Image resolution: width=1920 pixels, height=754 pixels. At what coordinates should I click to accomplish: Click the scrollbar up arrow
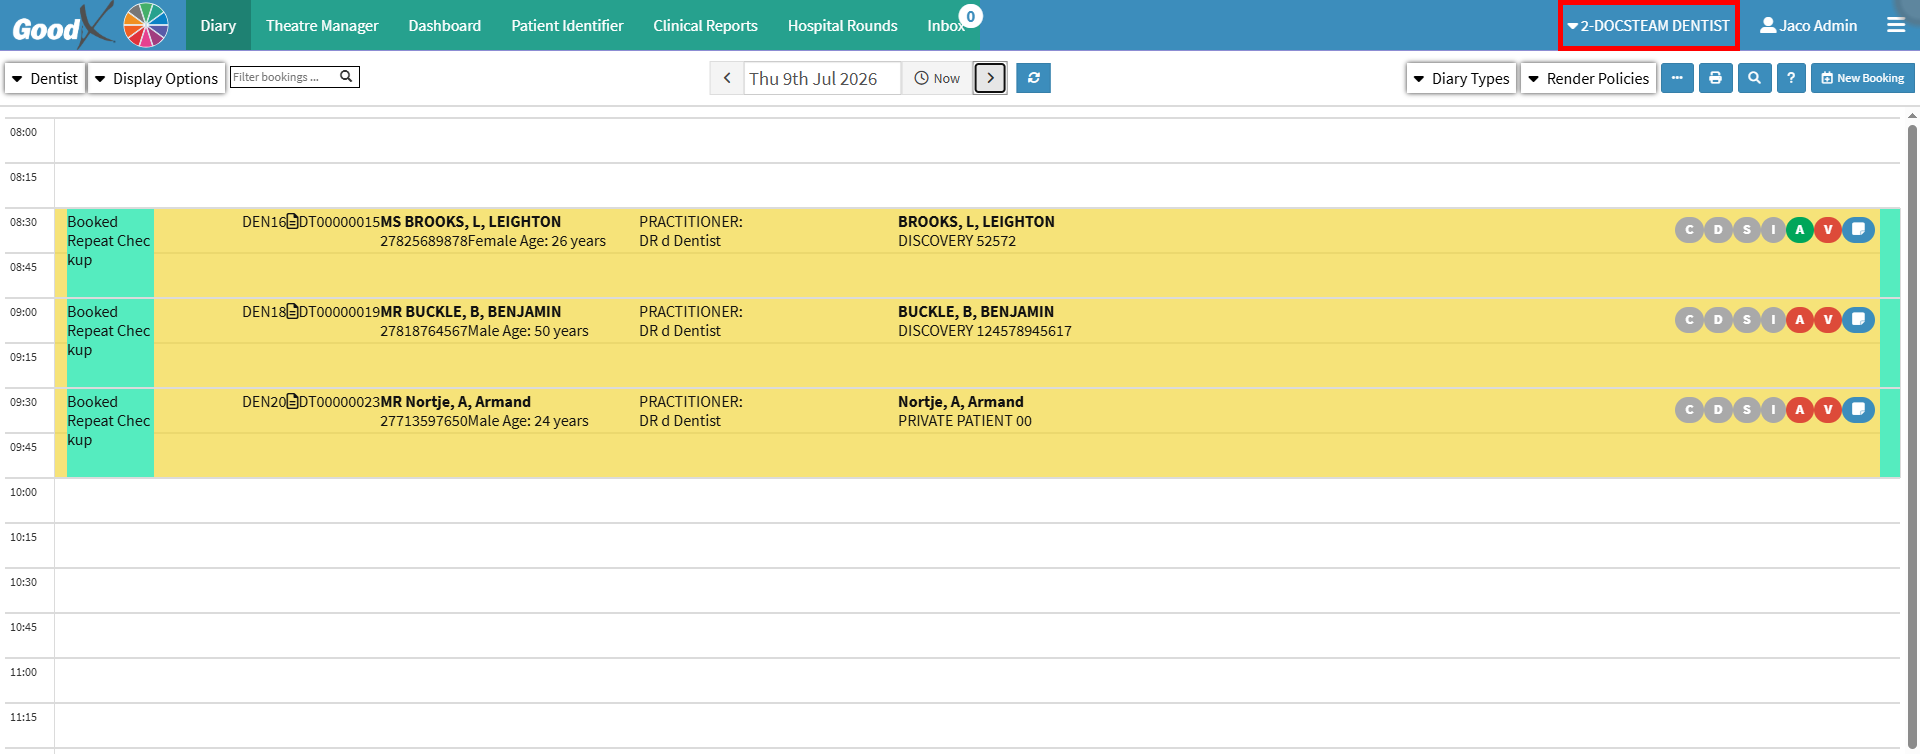pyautogui.click(x=1912, y=115)
